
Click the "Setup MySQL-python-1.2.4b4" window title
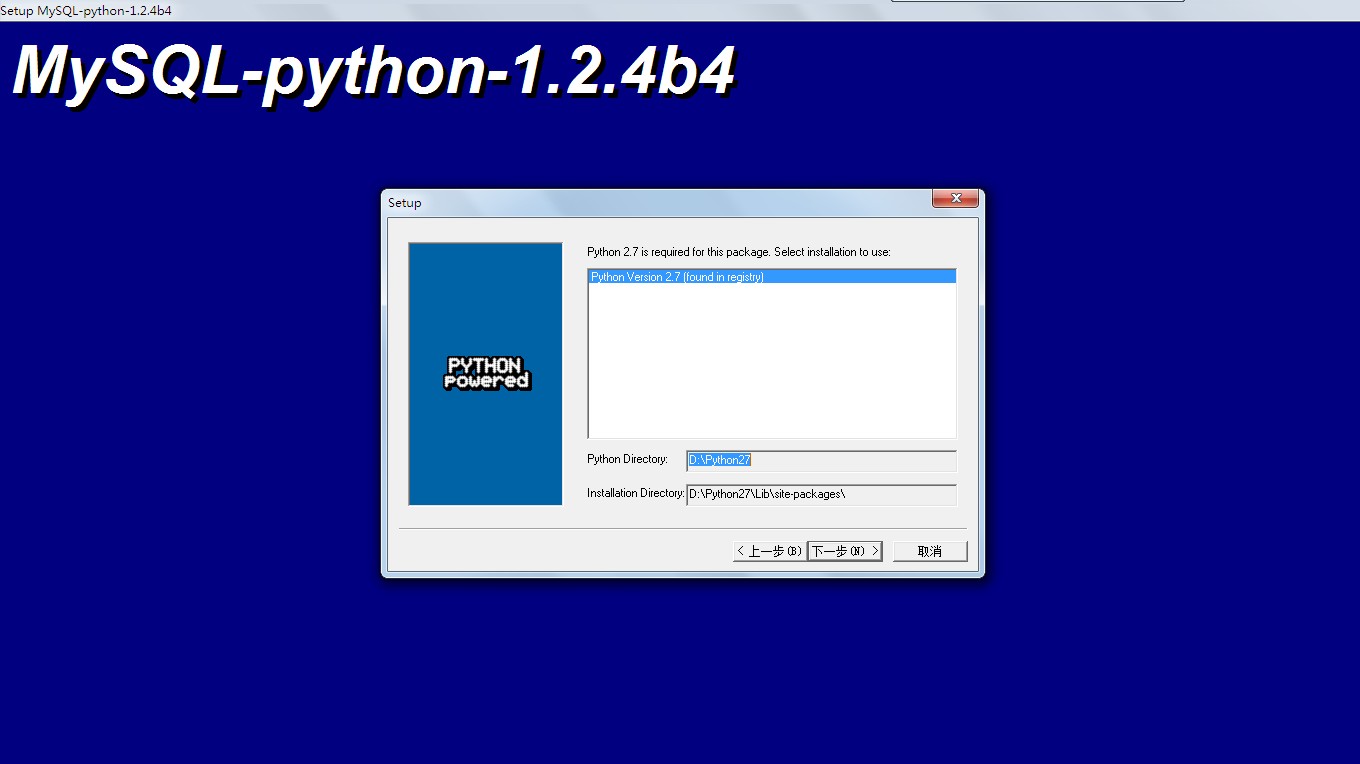(86, 10)
